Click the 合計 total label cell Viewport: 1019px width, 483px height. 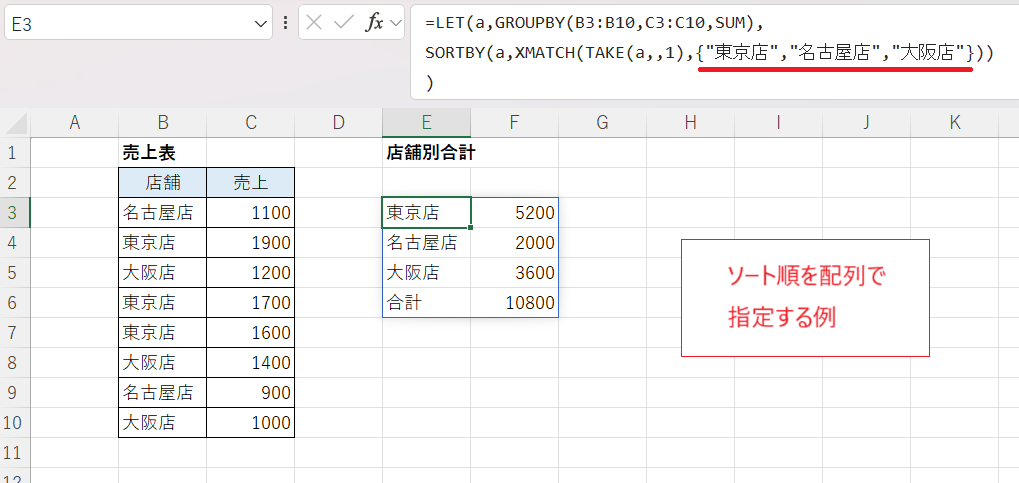(426, 302)
